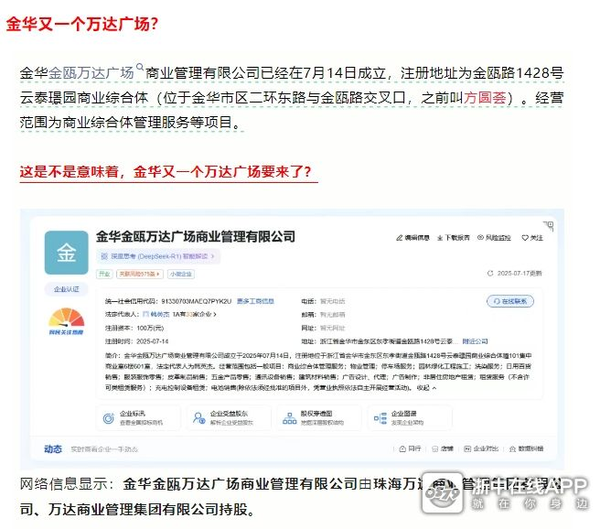Open the 金瓯万达广场 keyword link

(x=91, y=73)
